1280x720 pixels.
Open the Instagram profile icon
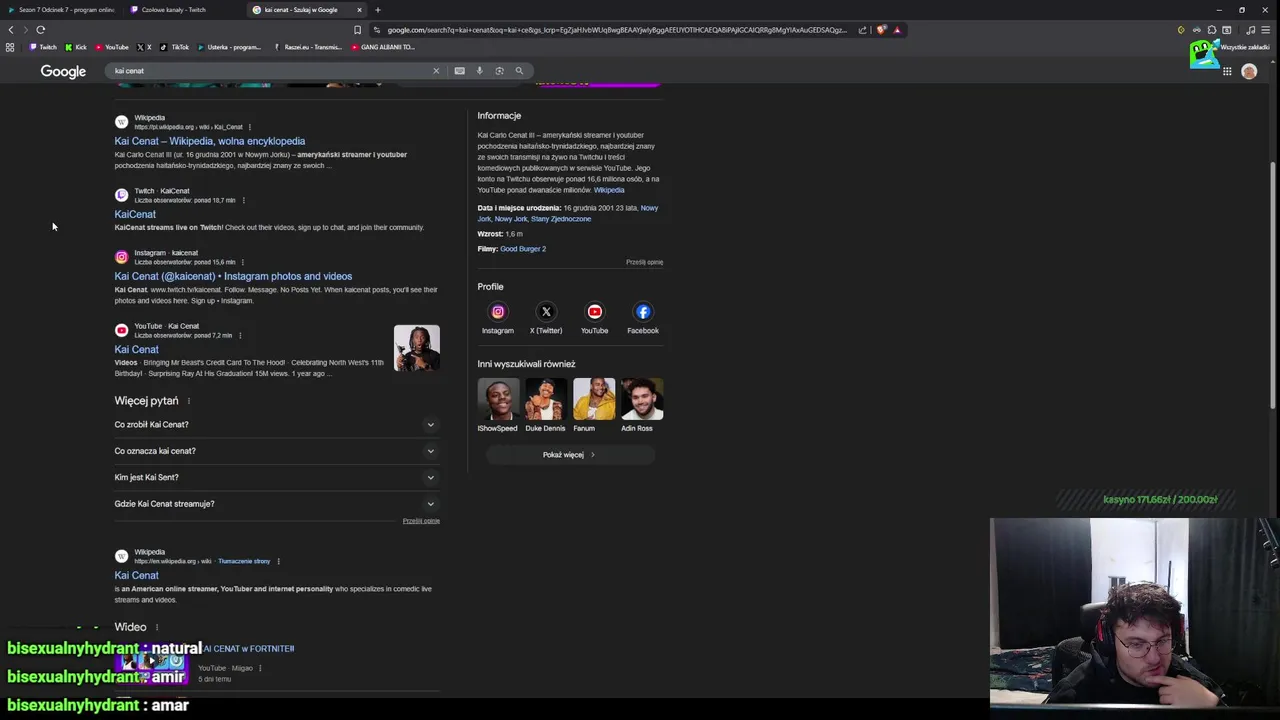pos(497,312)
